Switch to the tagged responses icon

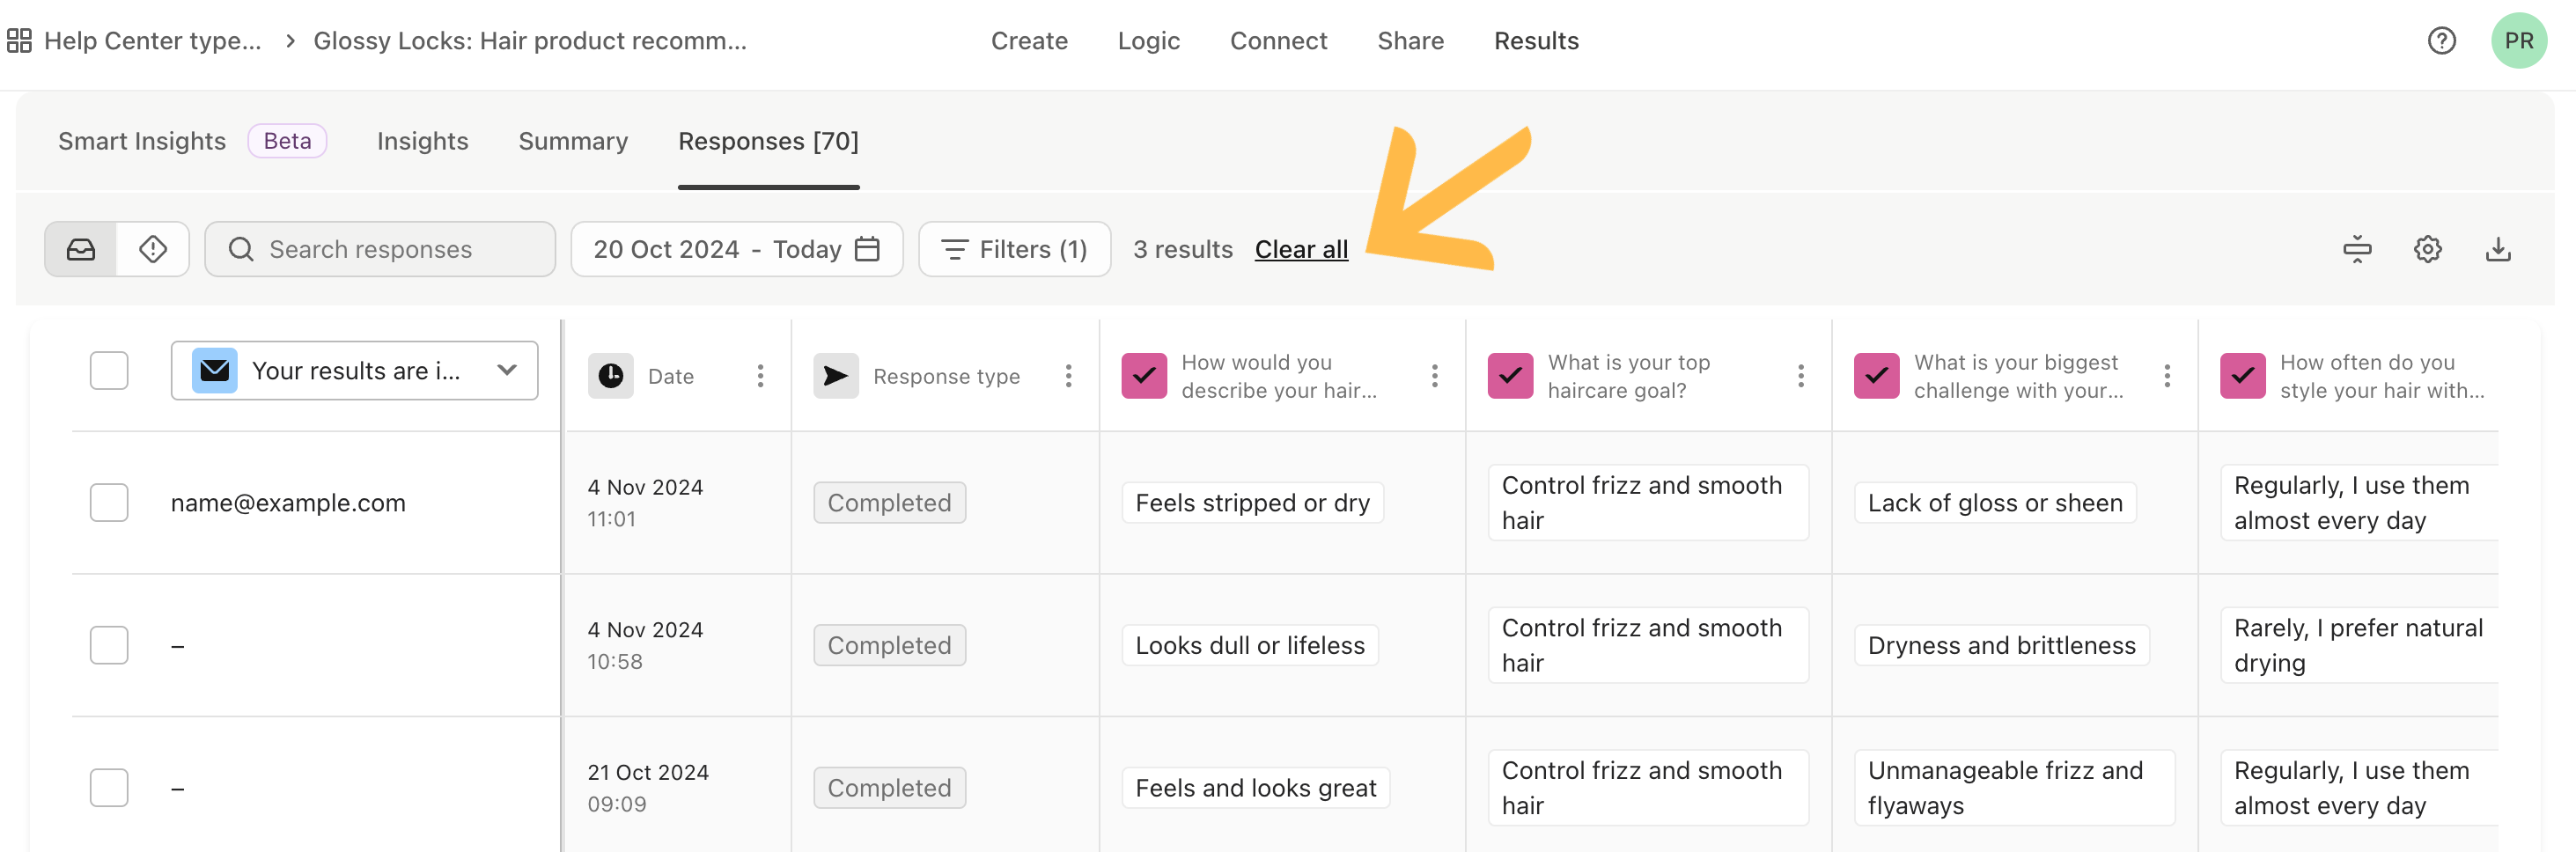tap(153, 249)
